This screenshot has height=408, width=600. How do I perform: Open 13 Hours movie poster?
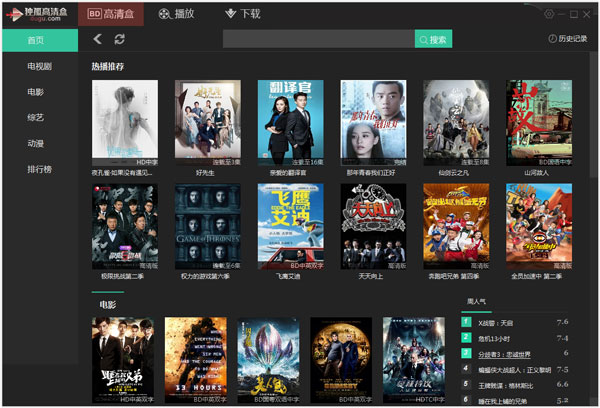pos(196,360)
